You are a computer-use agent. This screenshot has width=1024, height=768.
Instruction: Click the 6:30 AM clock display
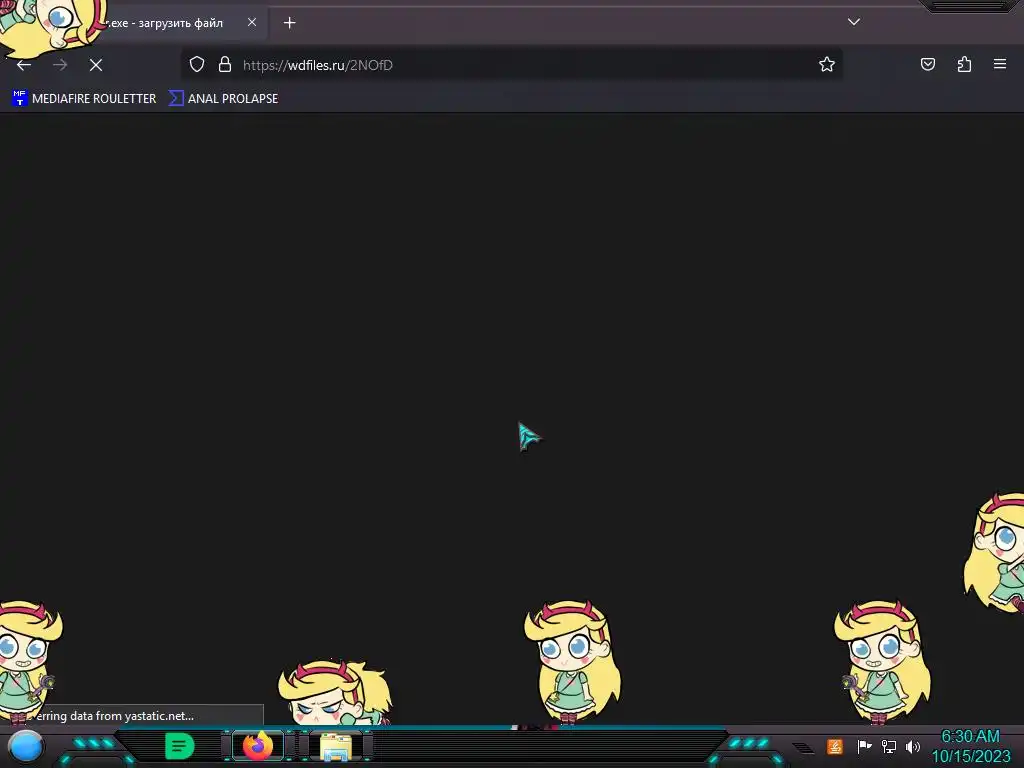[x=970, y=737]
